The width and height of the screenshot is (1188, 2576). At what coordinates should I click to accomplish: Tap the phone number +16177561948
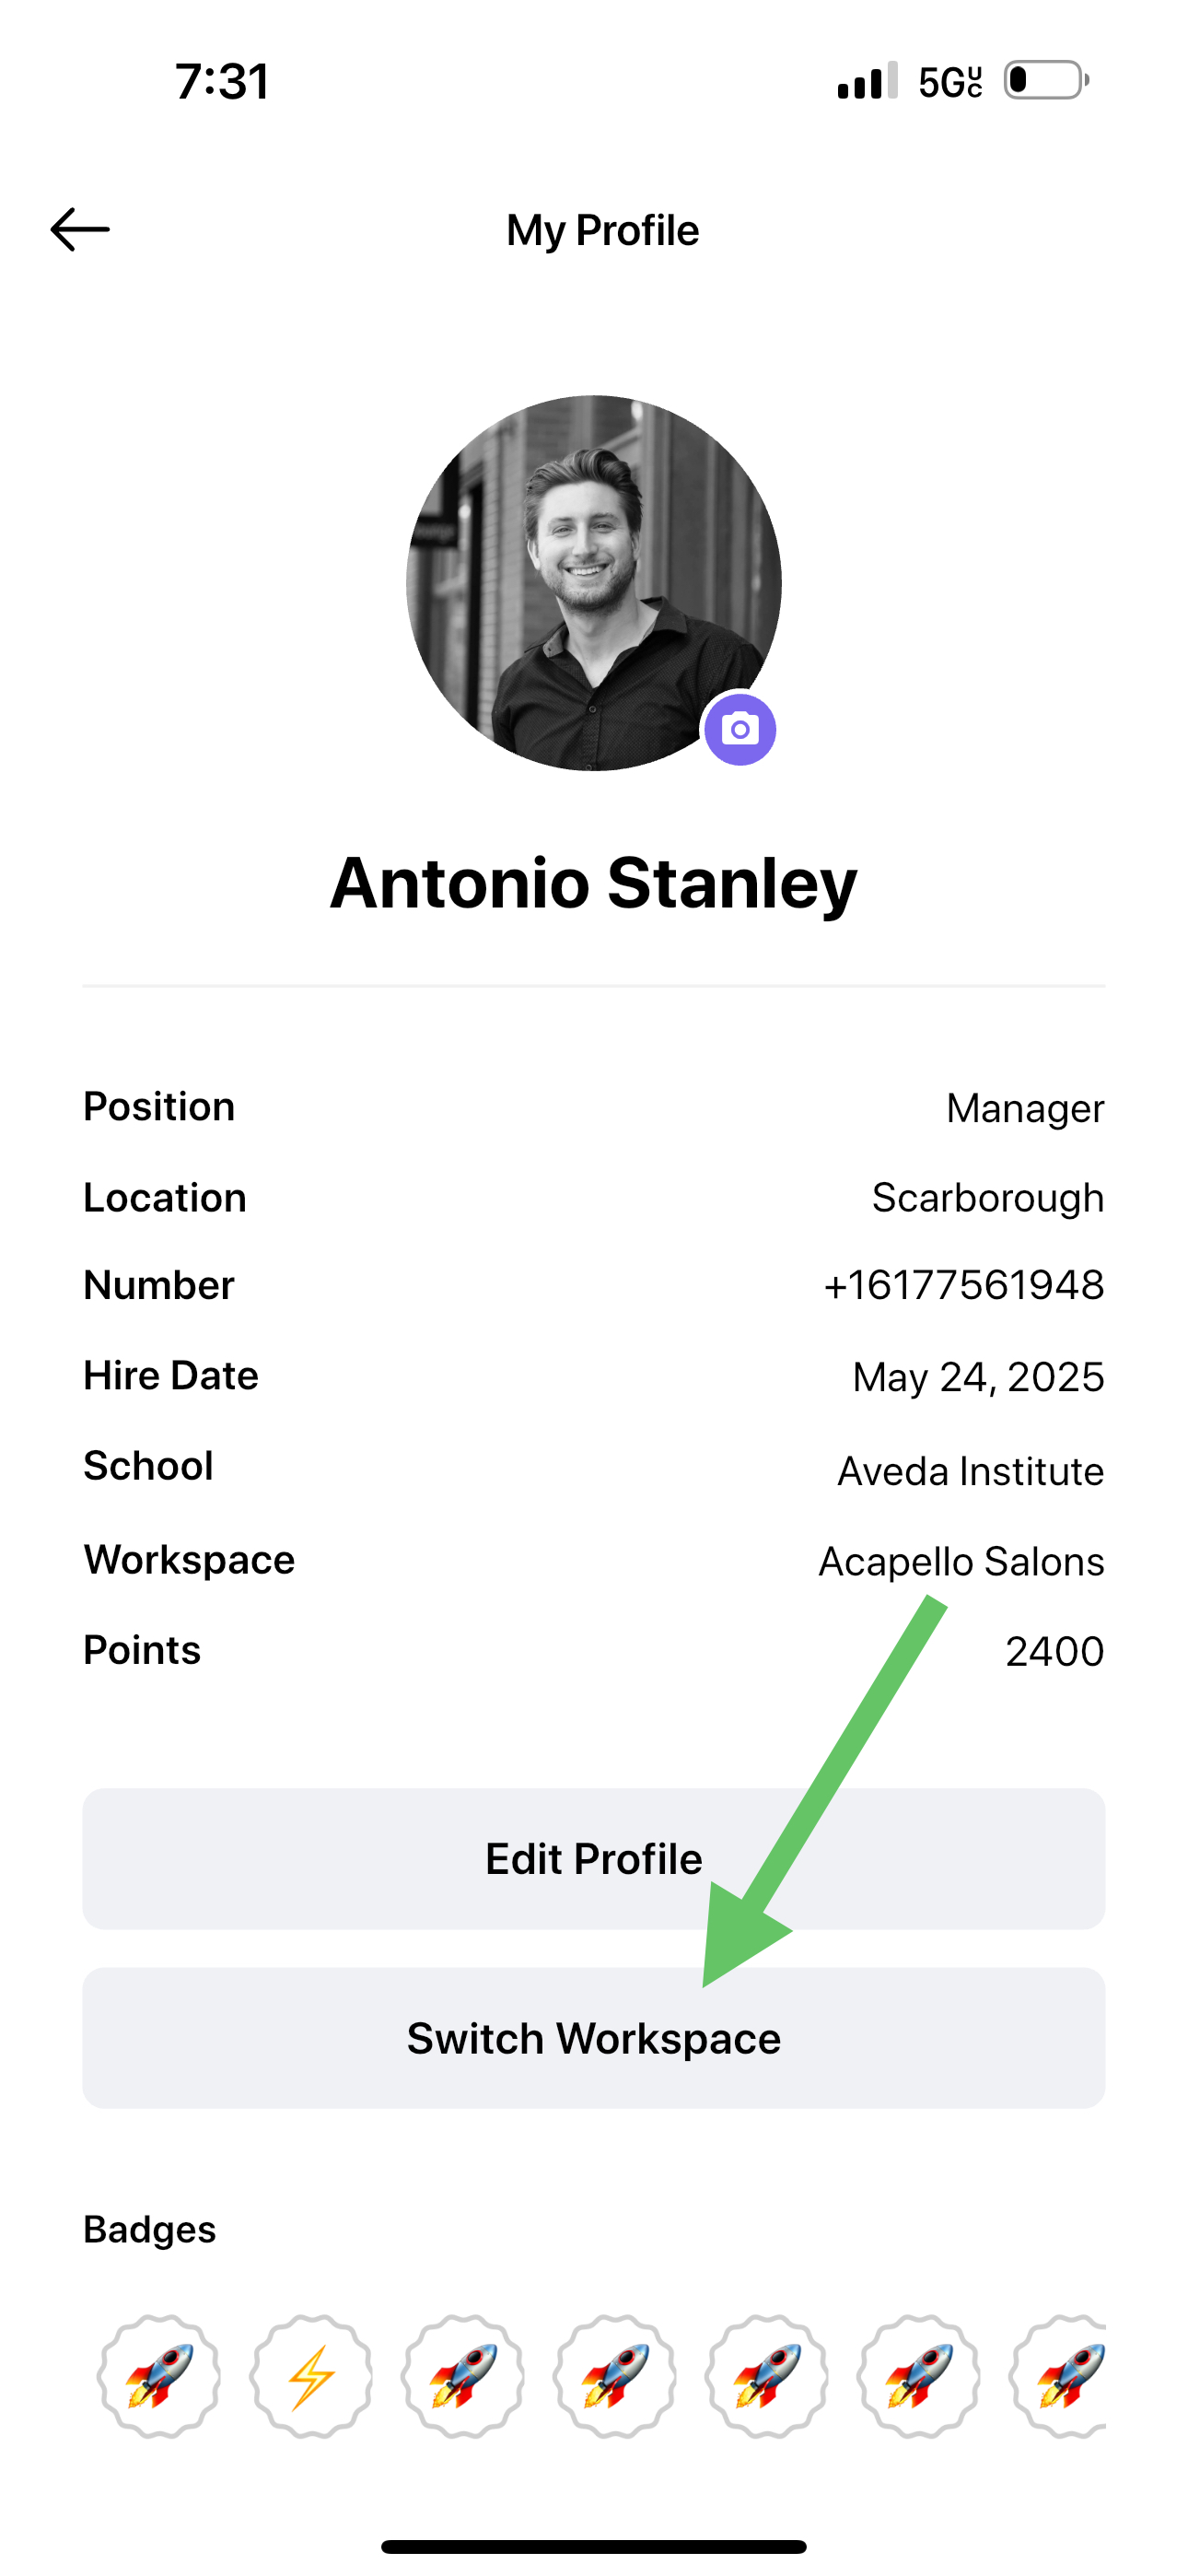(964, 1285)
